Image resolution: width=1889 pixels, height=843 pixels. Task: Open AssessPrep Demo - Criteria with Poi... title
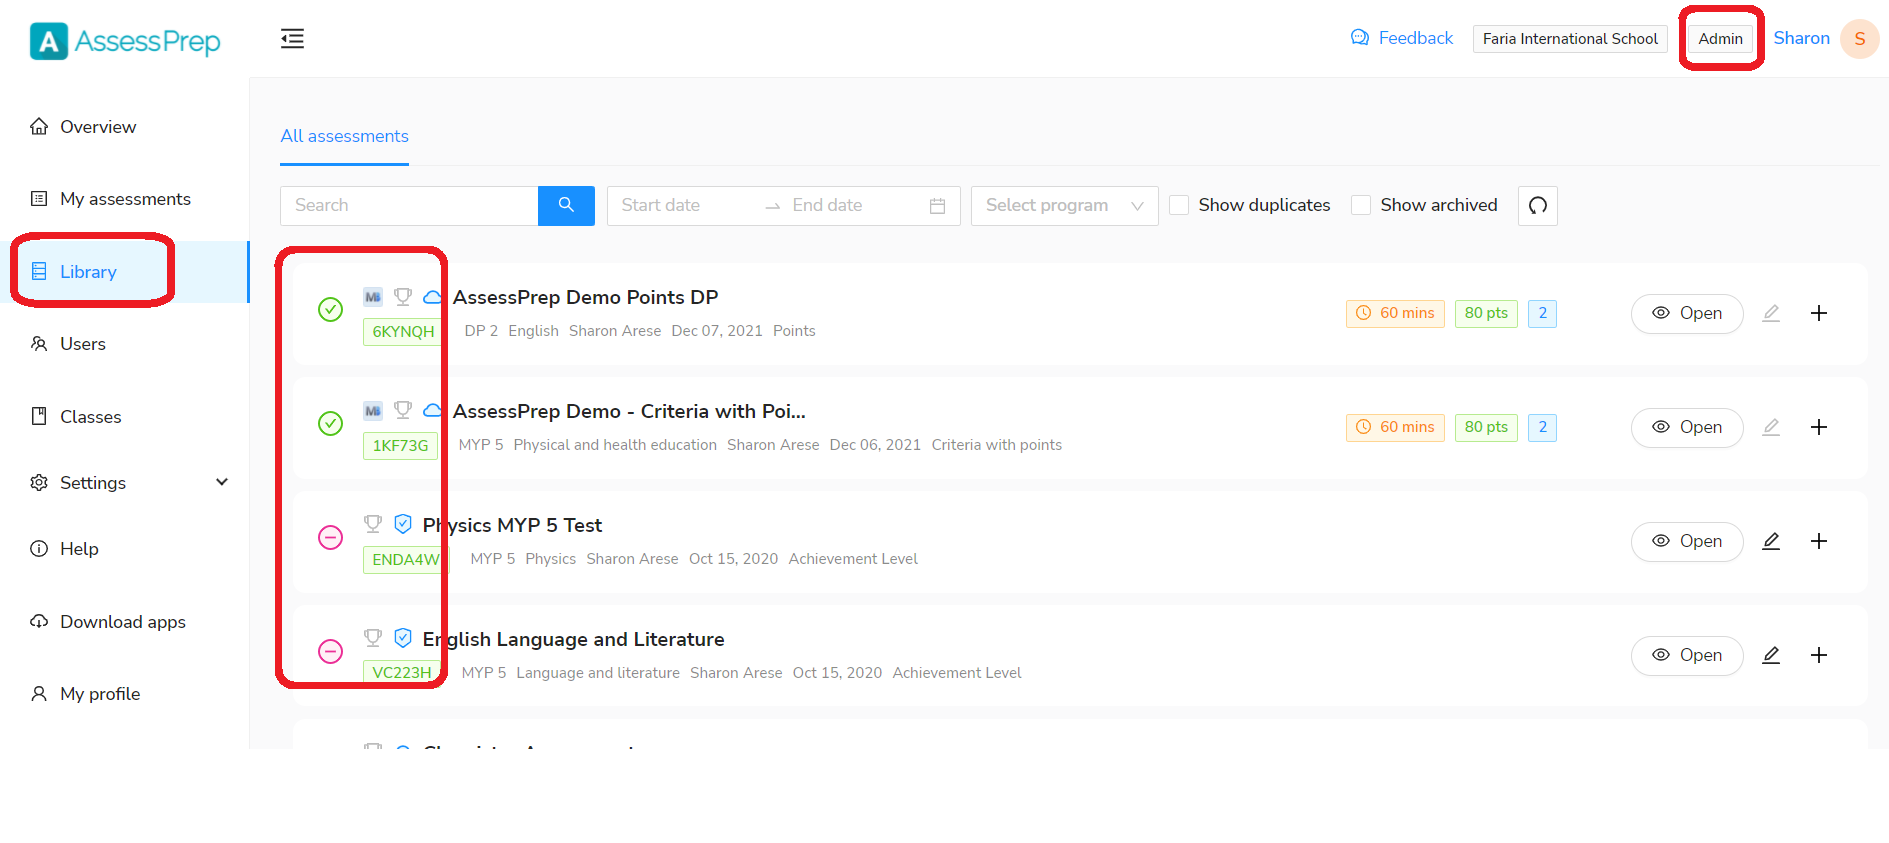tap(629, 411)
